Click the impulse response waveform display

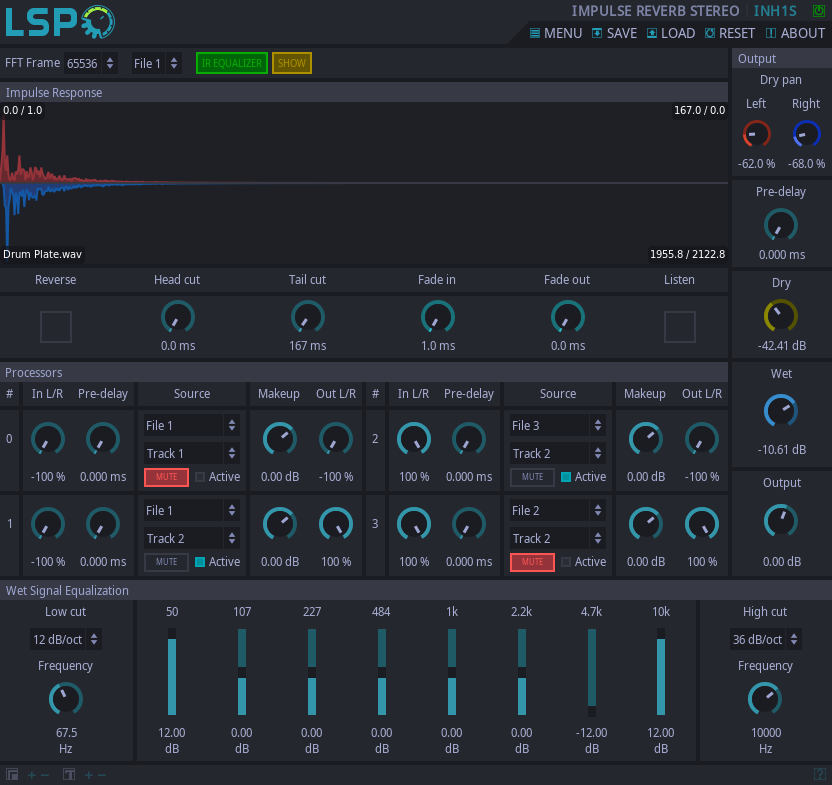click(x=364, y=183)
